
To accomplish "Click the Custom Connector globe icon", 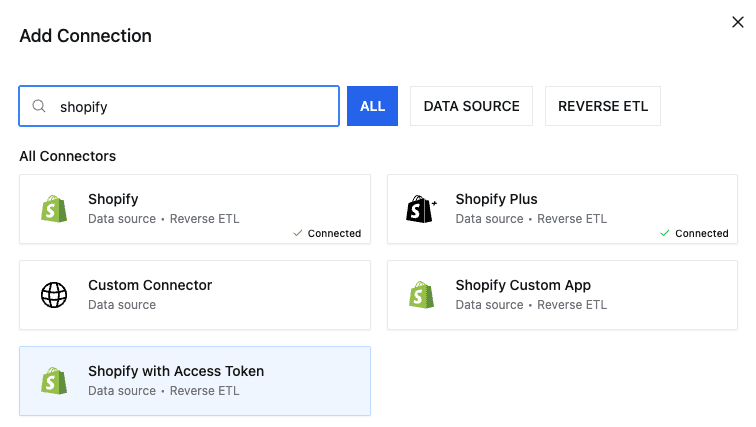I will pyautogui.click(x=54, y=295).
